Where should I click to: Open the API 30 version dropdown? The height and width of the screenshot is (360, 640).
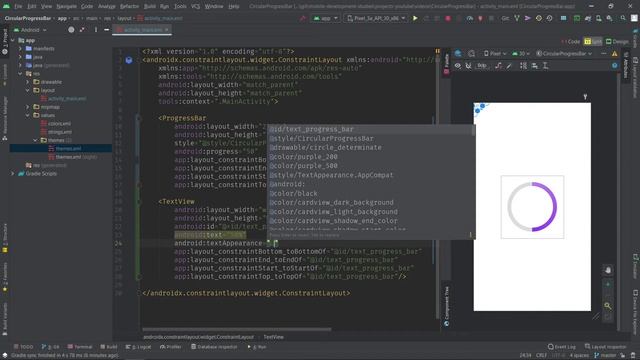tap(521, 53)
